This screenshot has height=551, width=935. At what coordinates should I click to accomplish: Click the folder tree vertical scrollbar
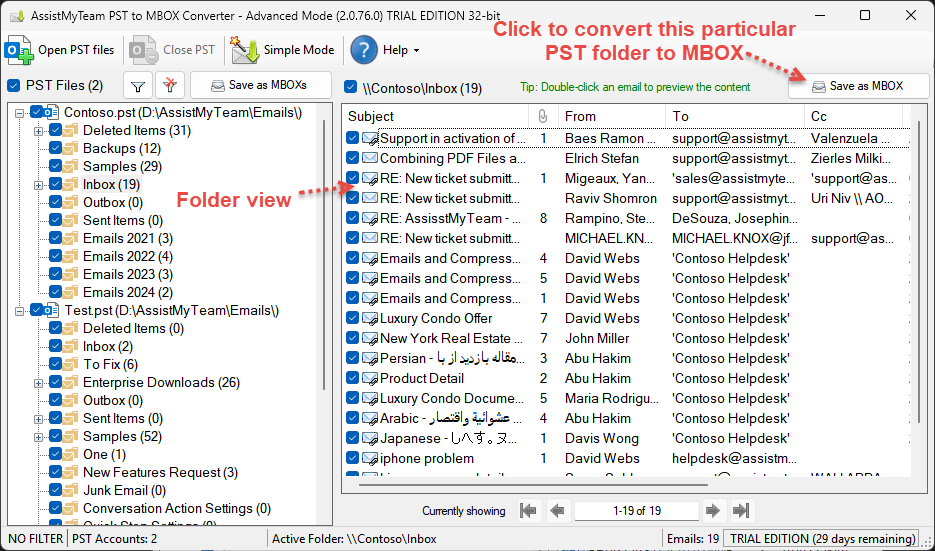324,255
